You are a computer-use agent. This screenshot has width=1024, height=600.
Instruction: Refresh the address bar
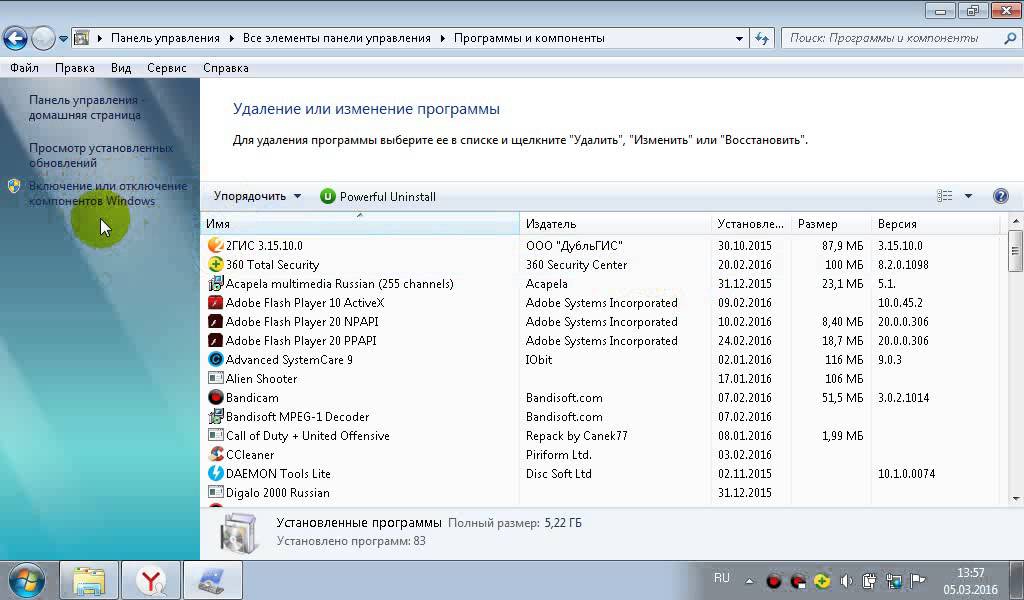coord(761,39)
